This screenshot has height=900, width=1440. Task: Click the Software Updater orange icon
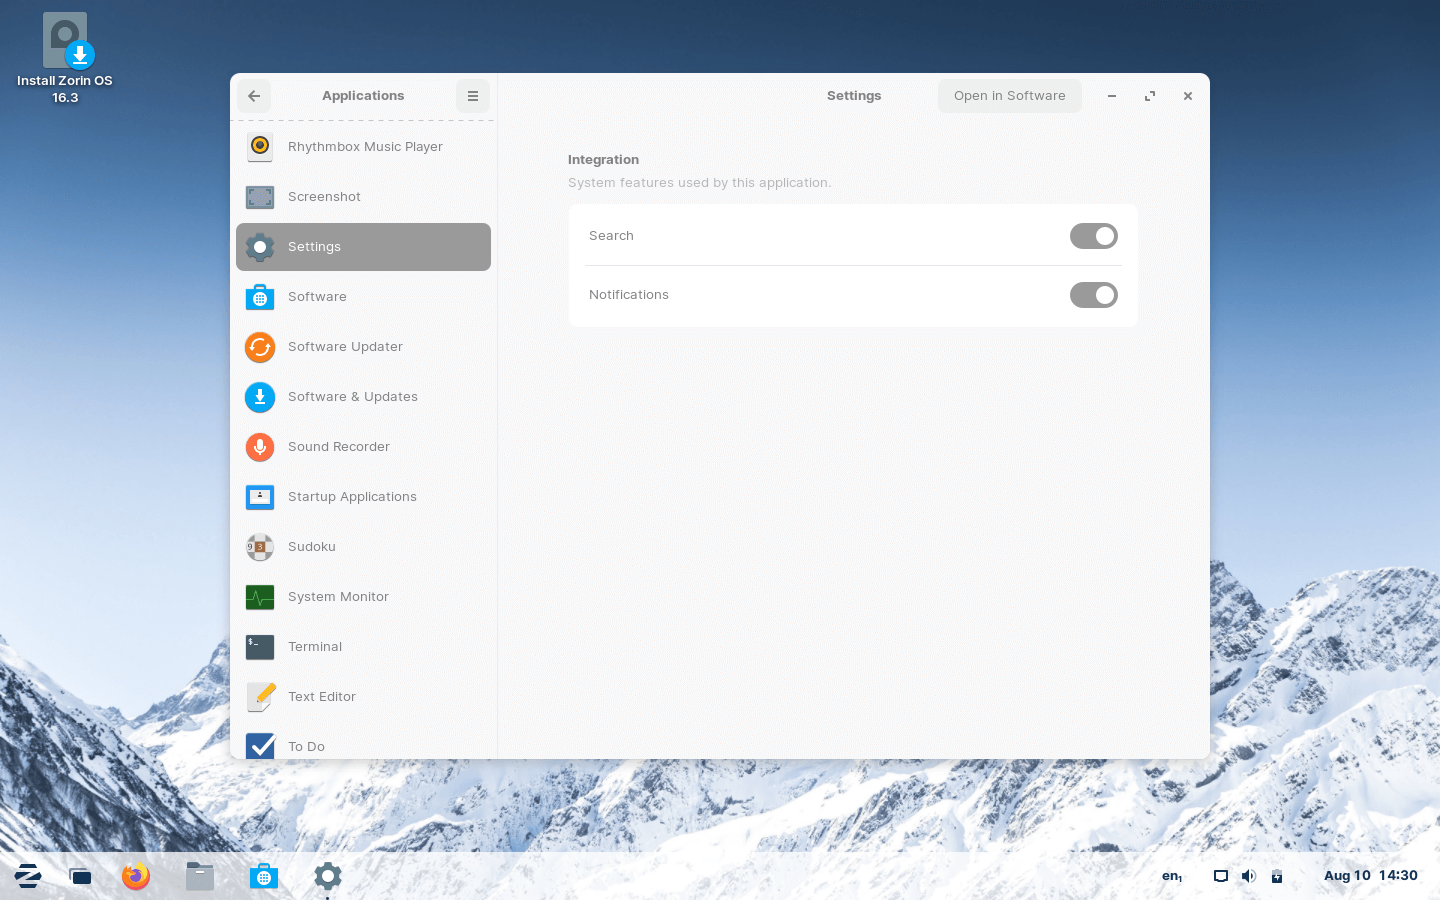click(260, 347)
